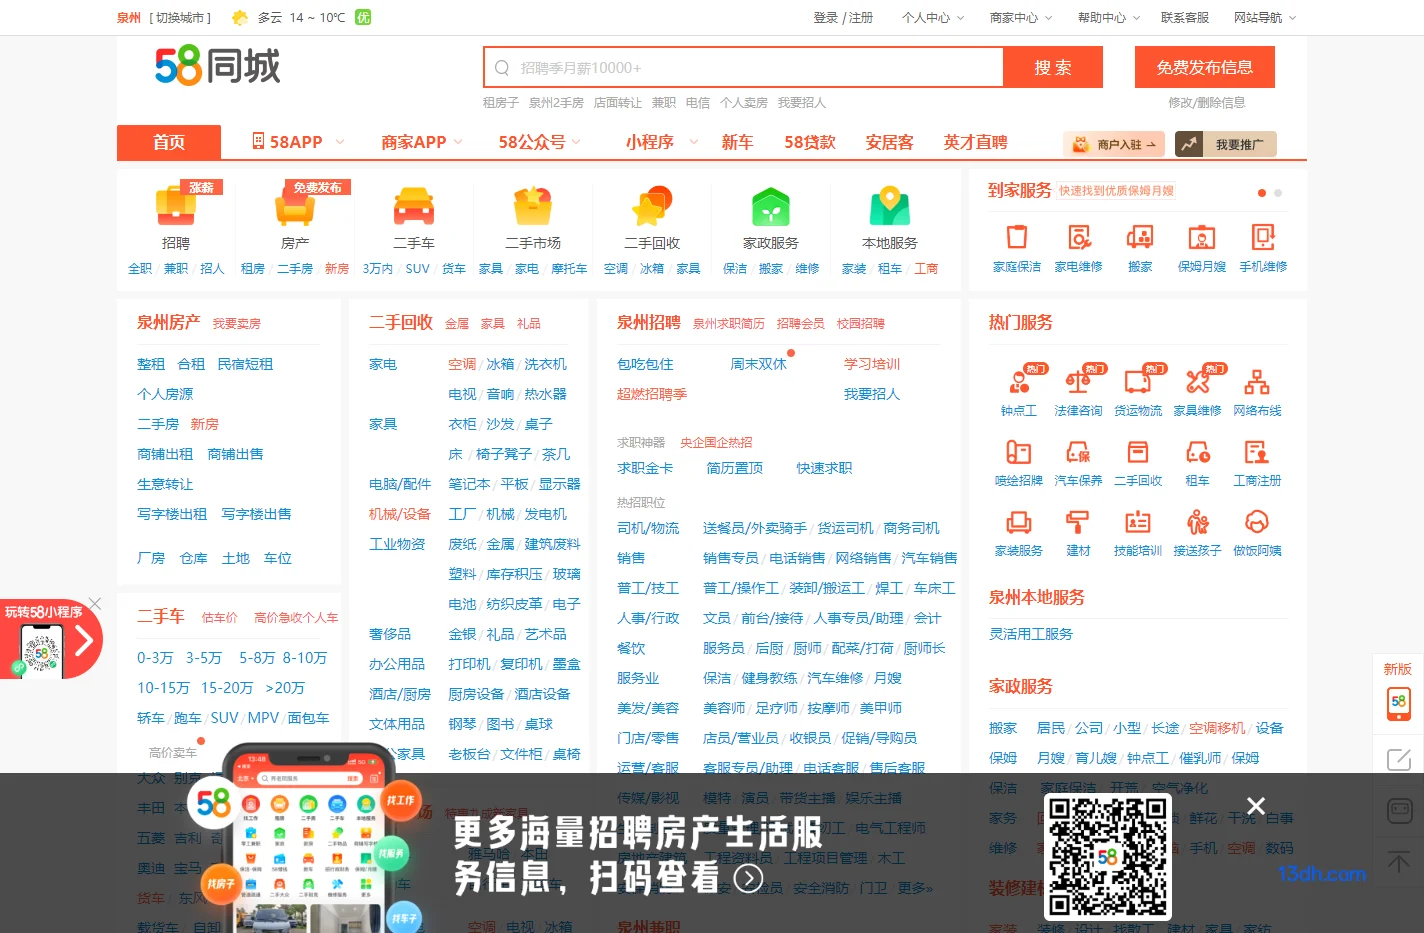Open the 登录 / 注册 link

click(x=843, y=17)
